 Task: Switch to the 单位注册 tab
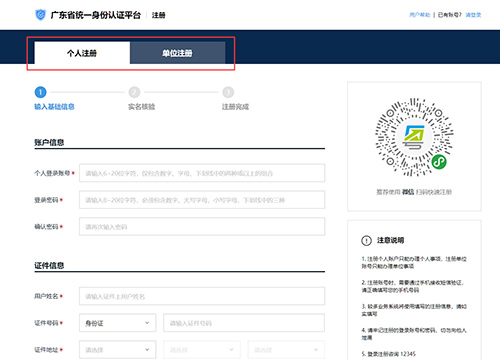pyautogui.click(x=177, y=53)
